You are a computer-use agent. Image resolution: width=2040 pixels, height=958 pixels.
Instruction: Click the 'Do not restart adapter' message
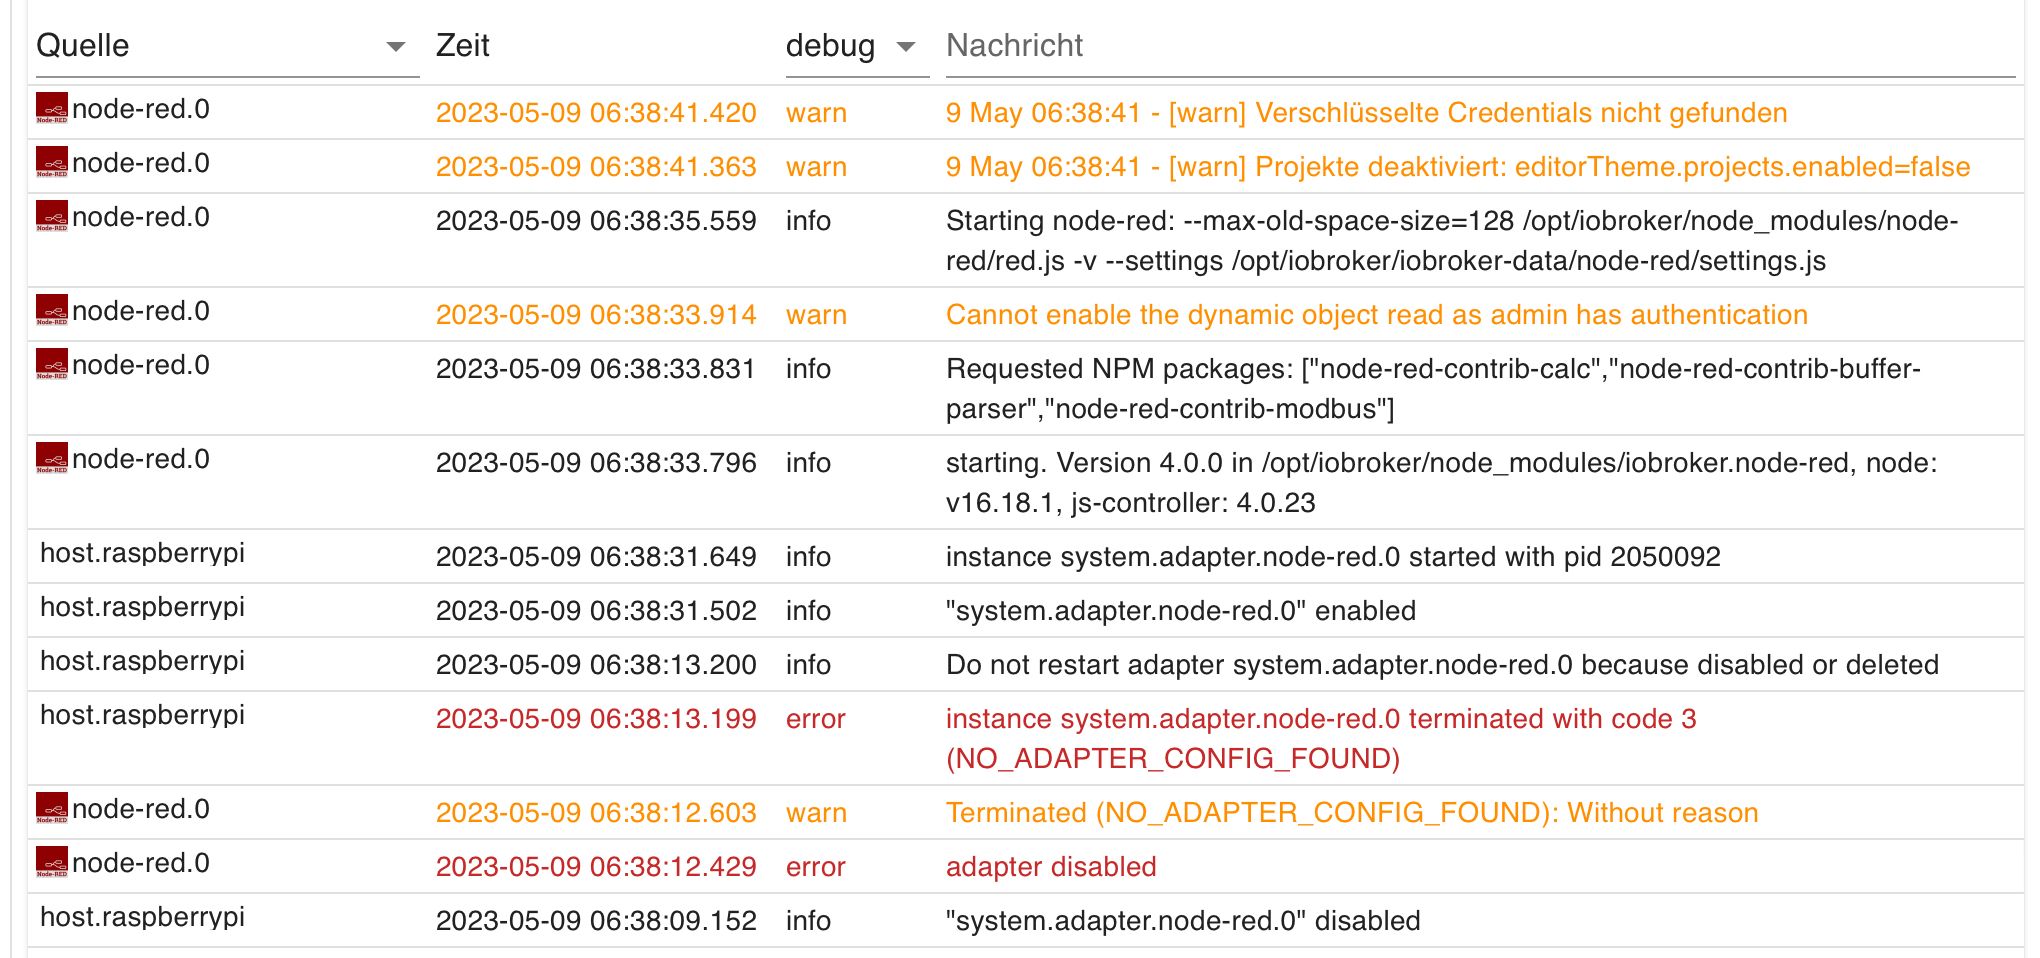(x=1442, y=664)
